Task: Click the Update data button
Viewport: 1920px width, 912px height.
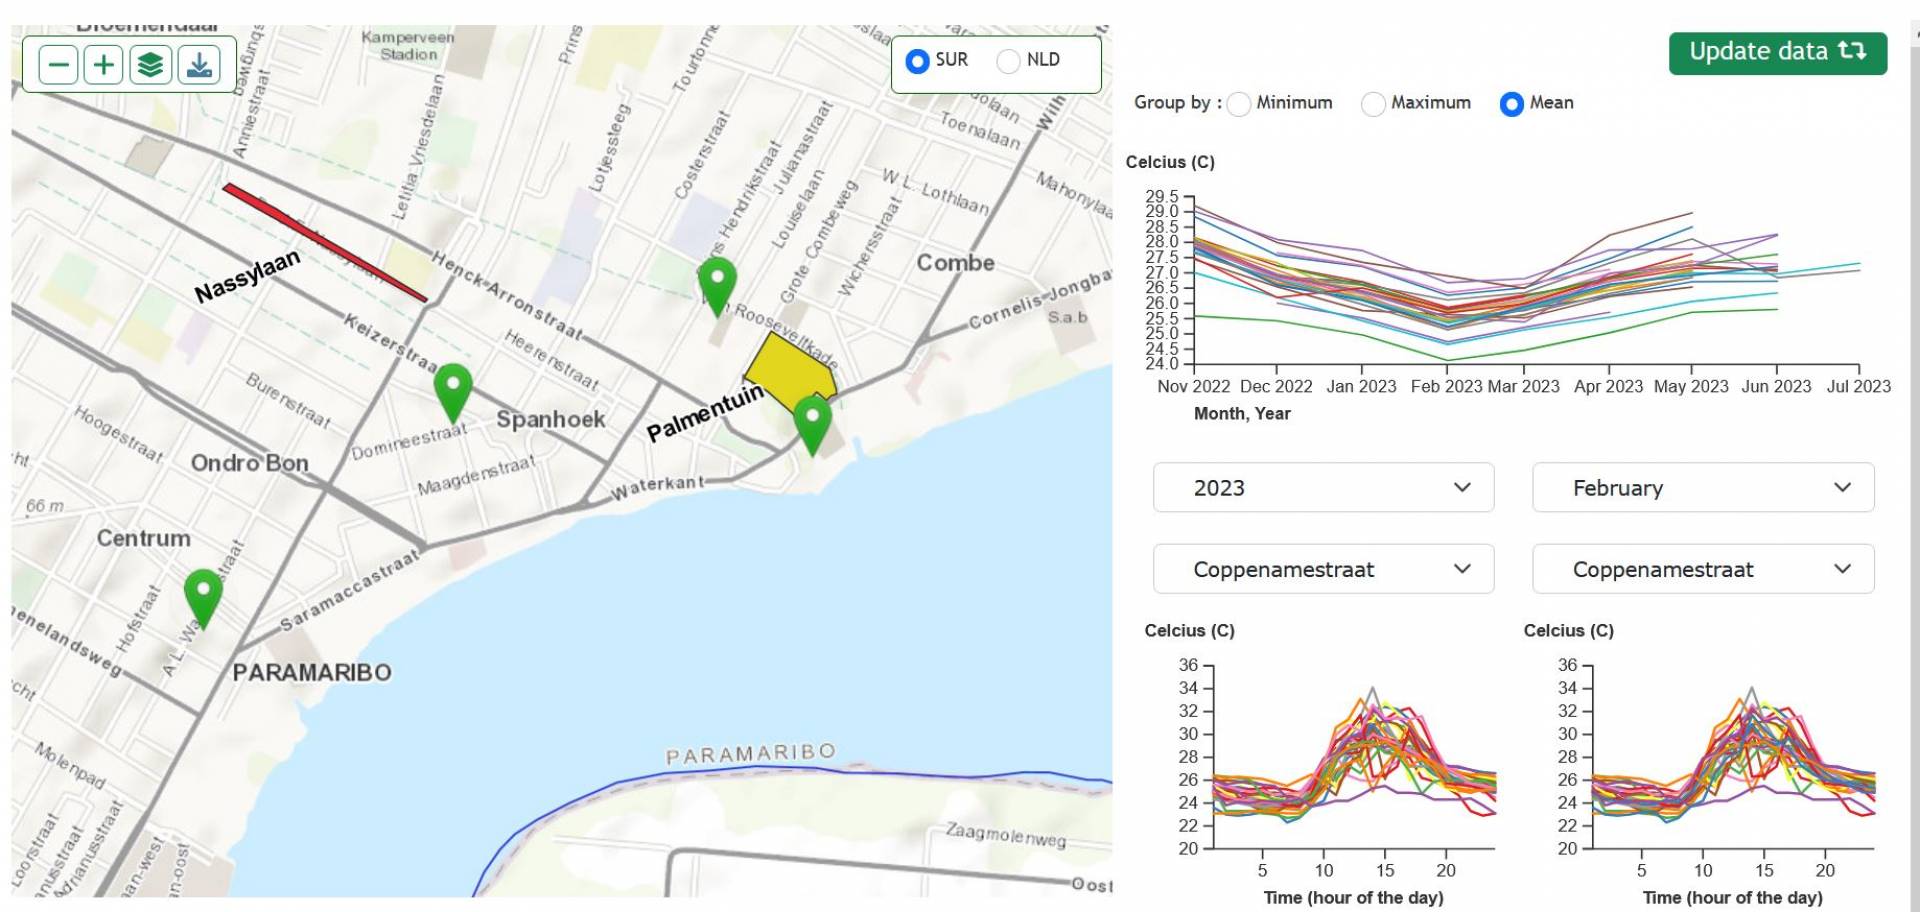Action: click(x=1778, y=53)
